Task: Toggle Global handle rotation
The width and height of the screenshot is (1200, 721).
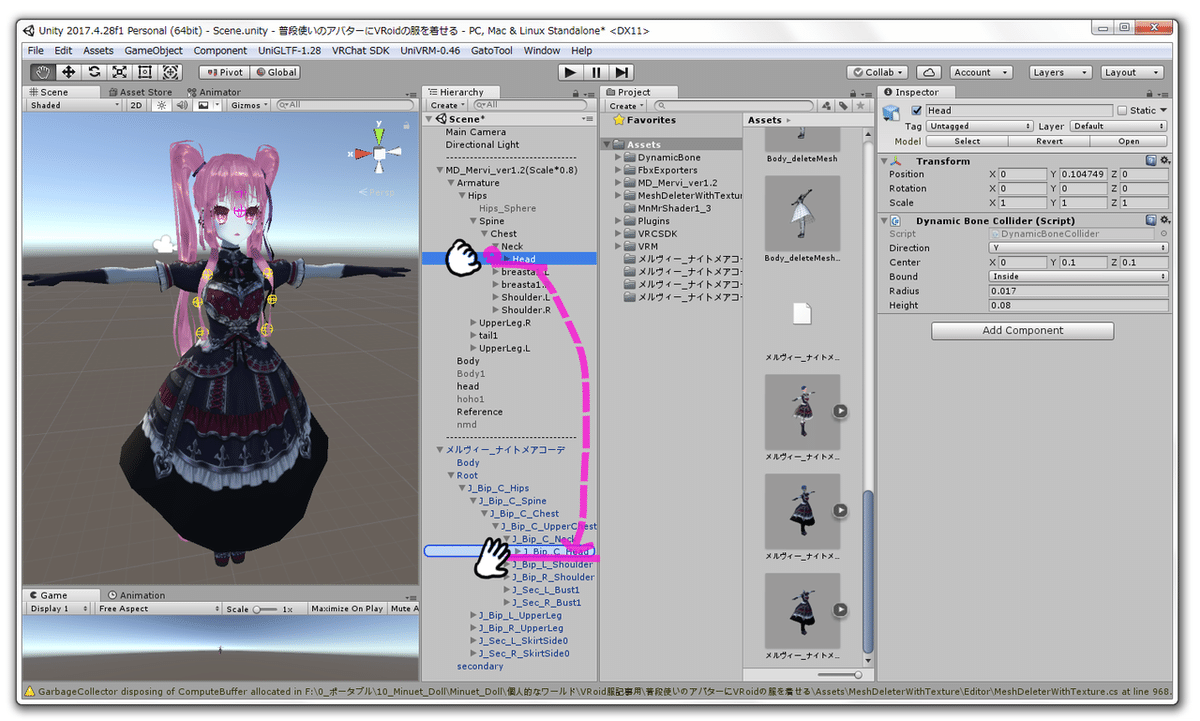Action: pos(276,72)
